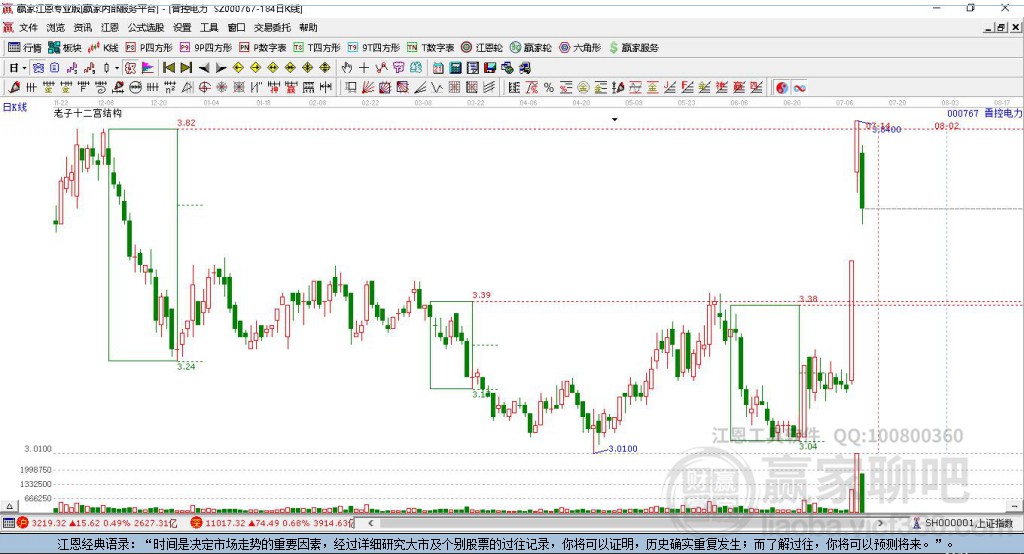Open the 赢家轮 wheel tool
The width and height of the screenshot is (1024, 554).
click(x=531, y=48)
